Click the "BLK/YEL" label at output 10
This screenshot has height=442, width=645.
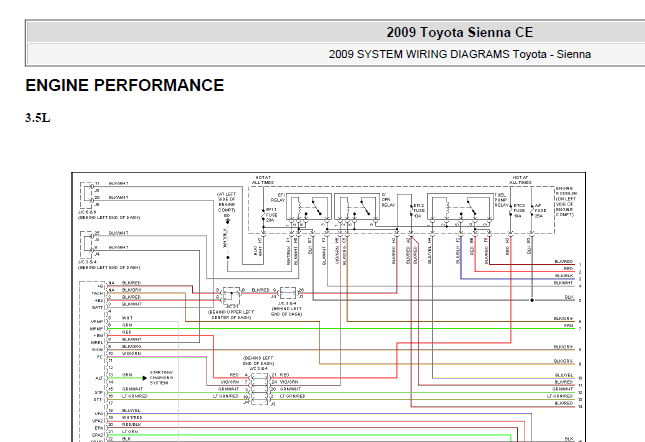(564, 375)
